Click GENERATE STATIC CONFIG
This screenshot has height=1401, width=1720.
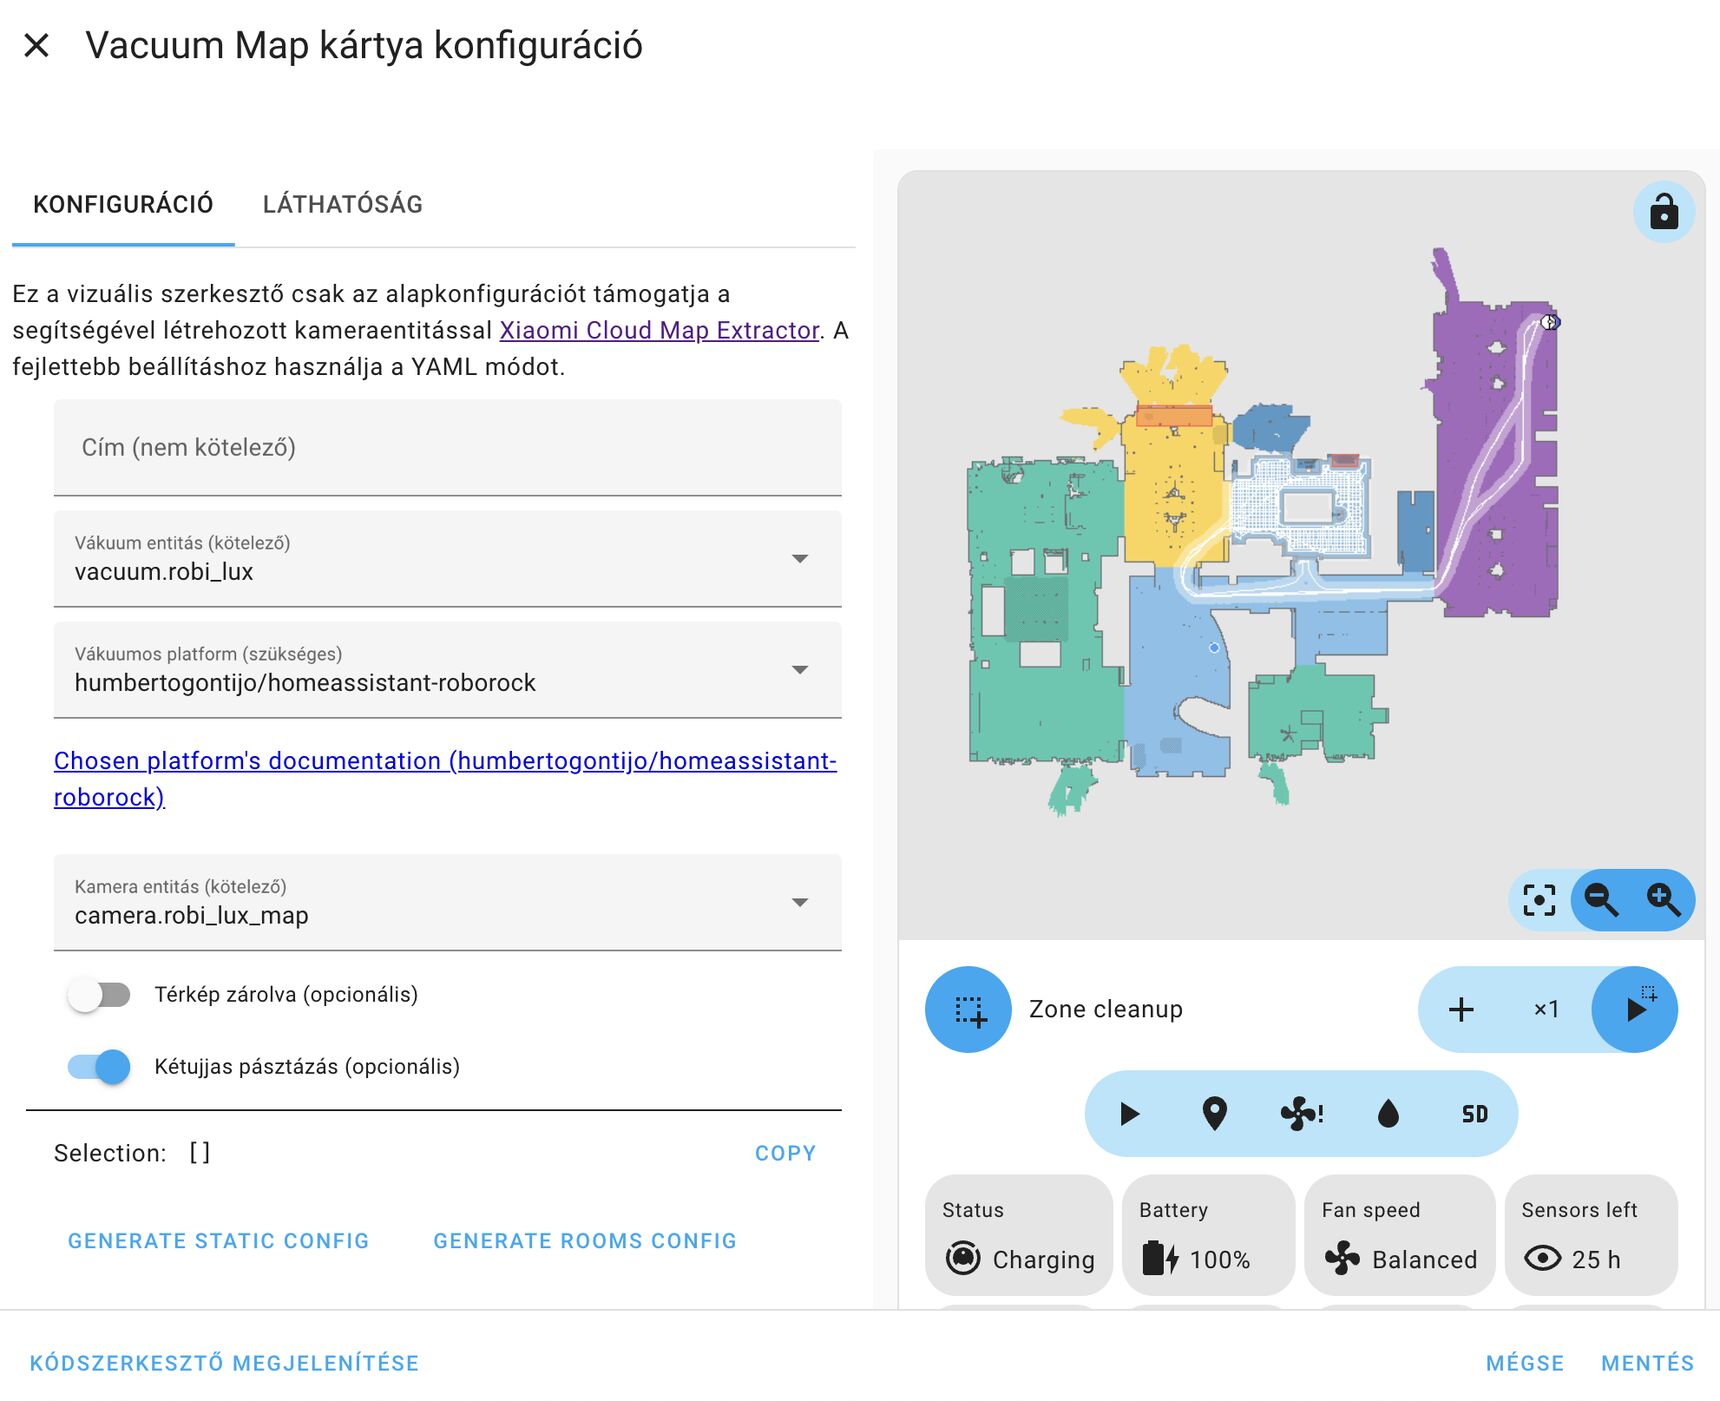tap(218, 1241)
